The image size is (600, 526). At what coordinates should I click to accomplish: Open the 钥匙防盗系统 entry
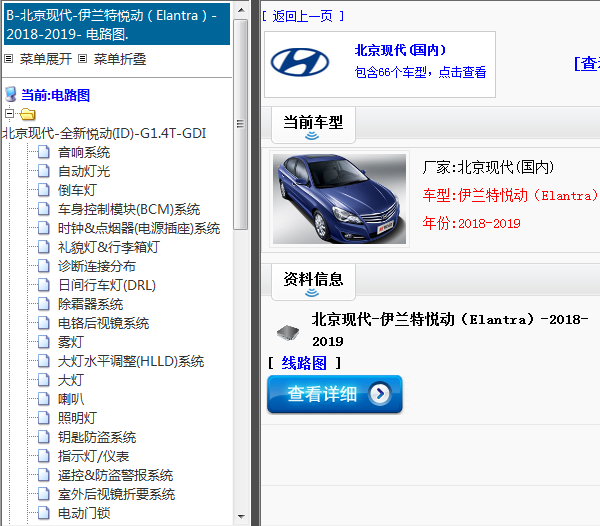click(97, 437)
